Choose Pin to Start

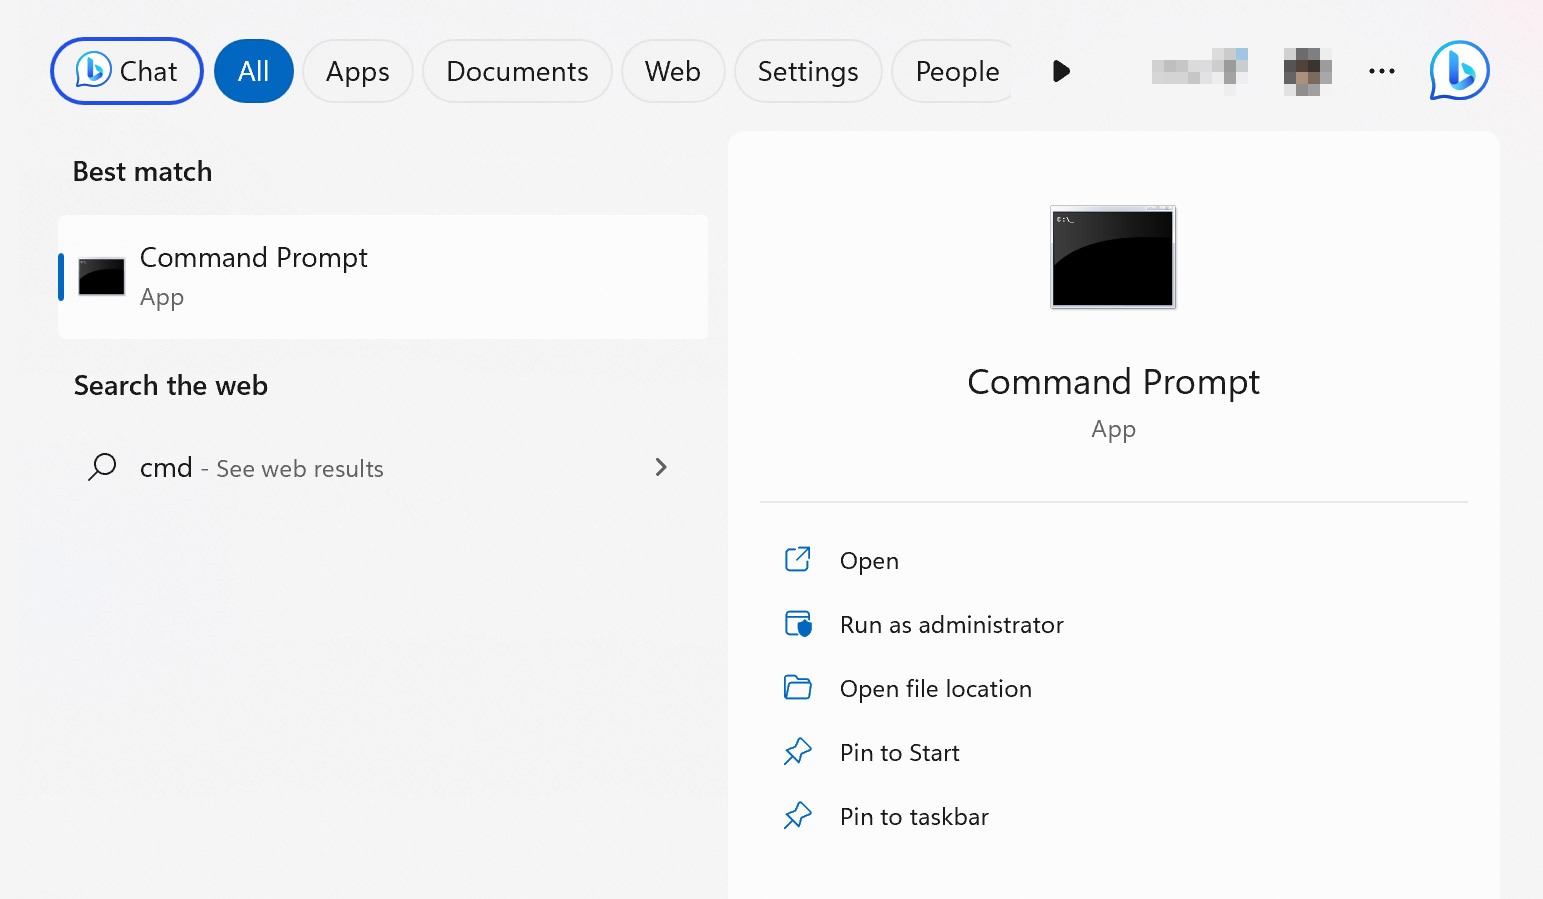click(1113, 752)
